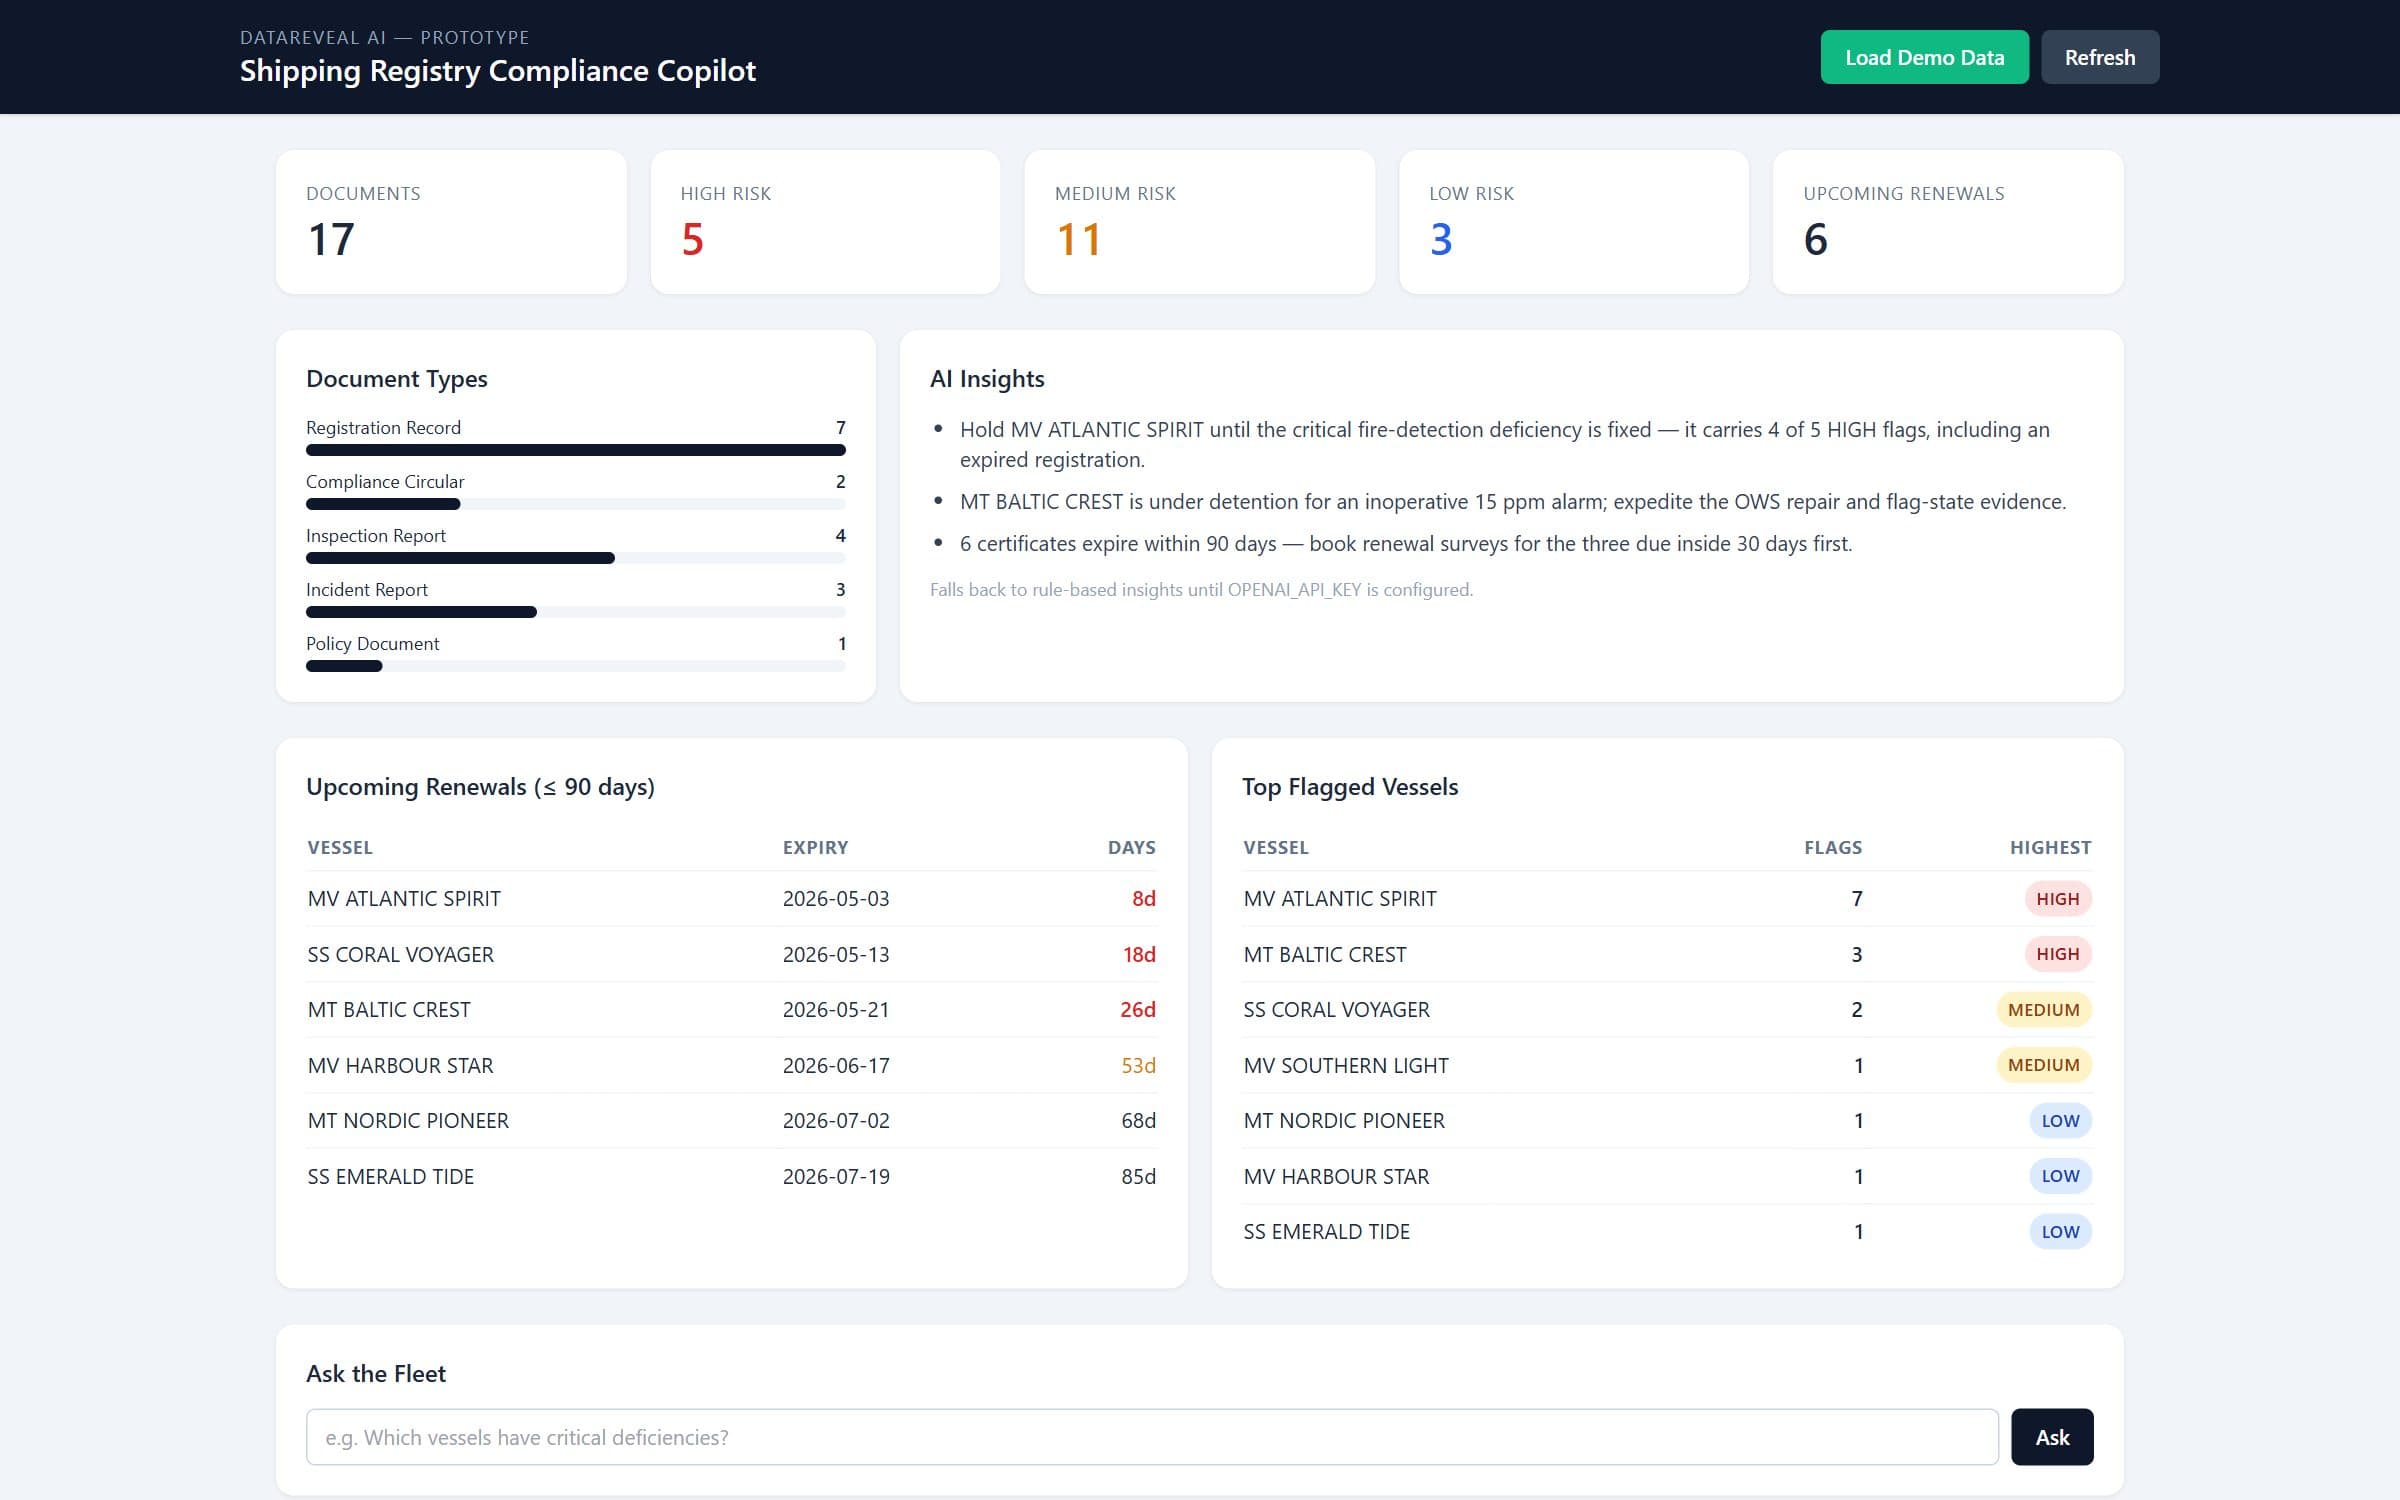Click the EXPIRY column header
Screen dimensions: 2400x1500
(x=815, y=847)
